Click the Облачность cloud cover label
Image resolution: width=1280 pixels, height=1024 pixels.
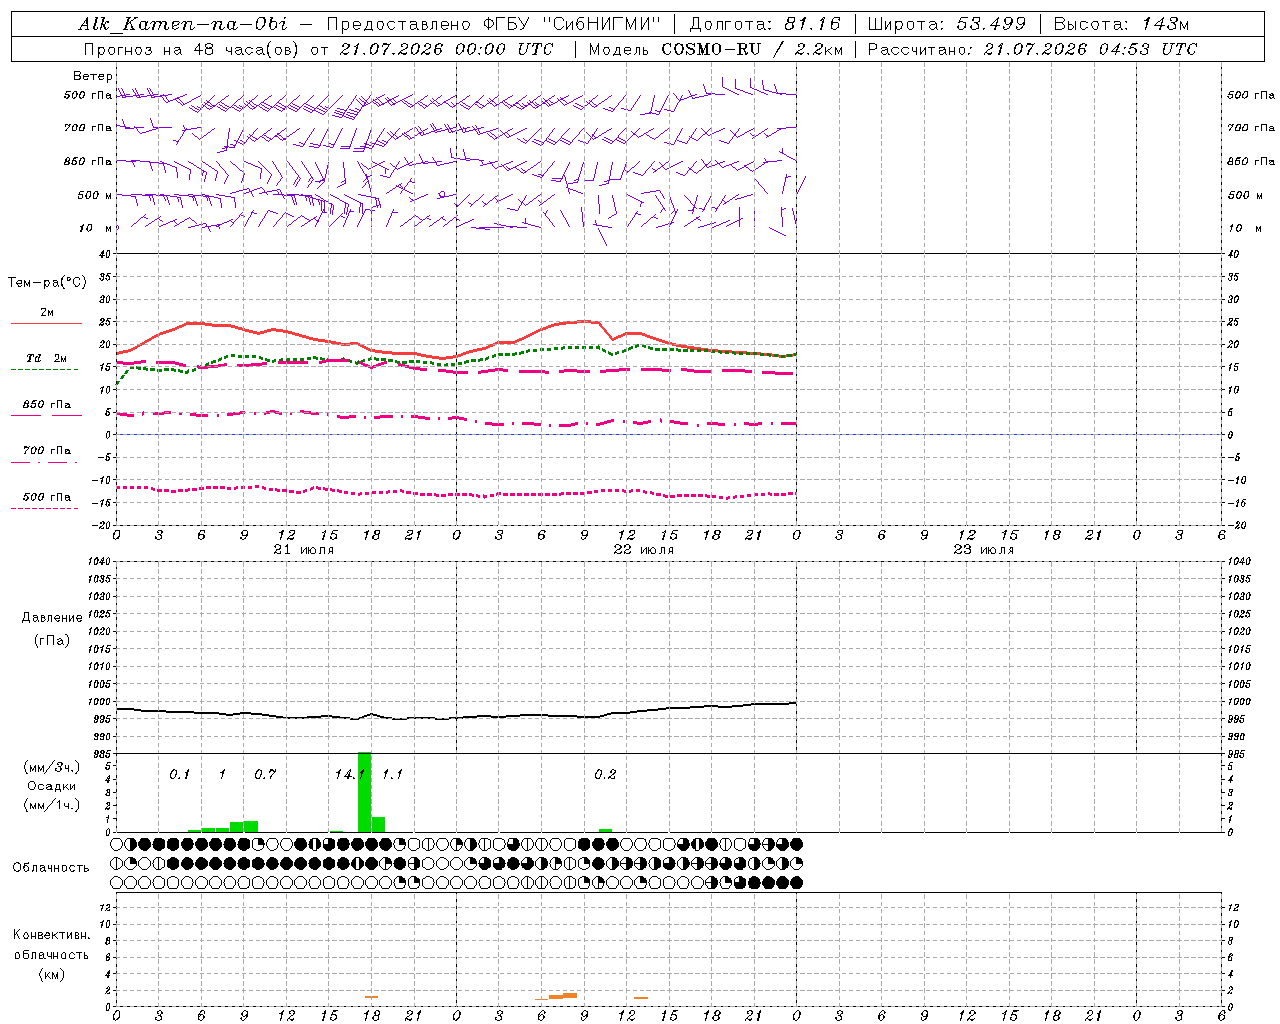click(51, 867)
